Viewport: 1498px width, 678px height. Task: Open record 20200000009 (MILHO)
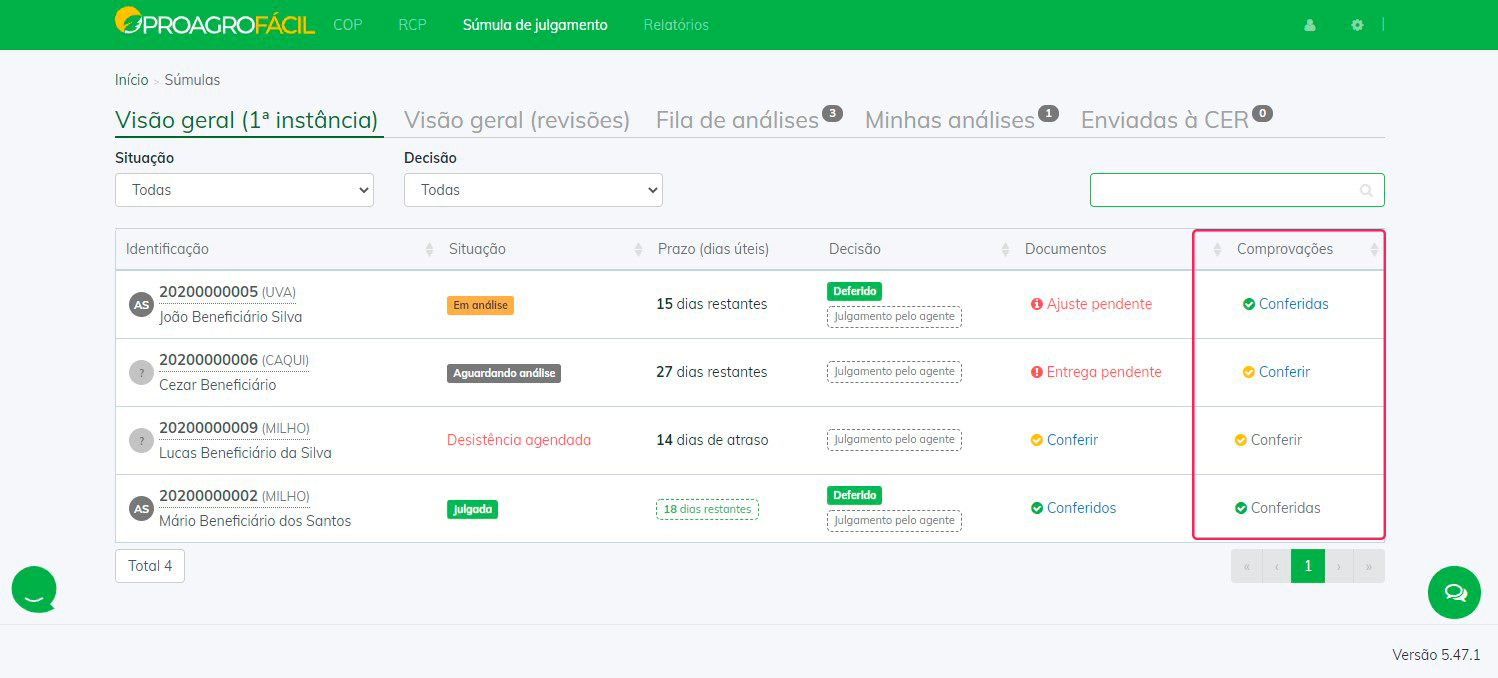[x=234, y=428]
